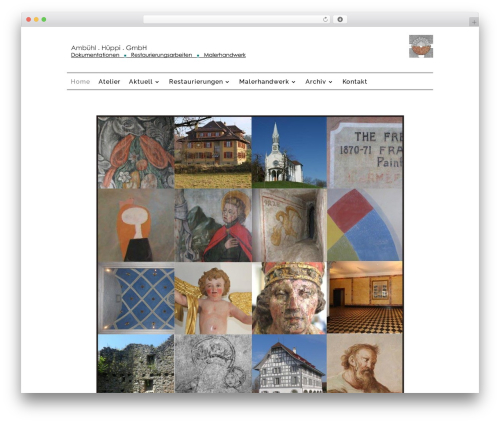The height and width of the screenshot is (423, 500).
Task: Open the stone castle ruin photo
Action: 136,364
